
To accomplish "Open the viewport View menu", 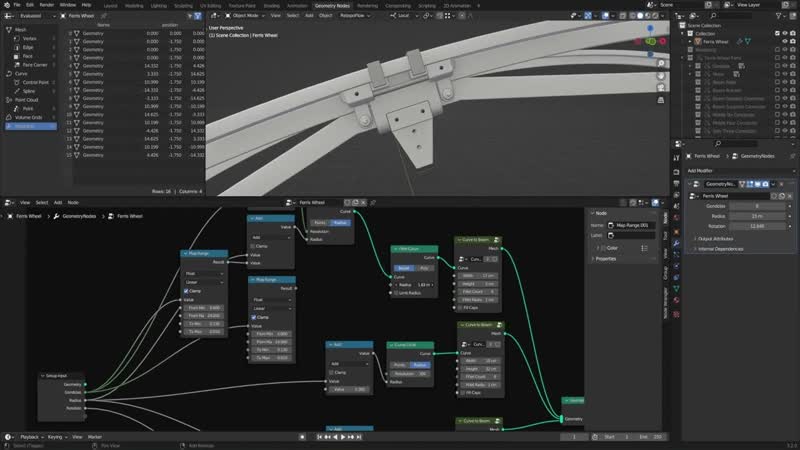I will coord(276,16).
